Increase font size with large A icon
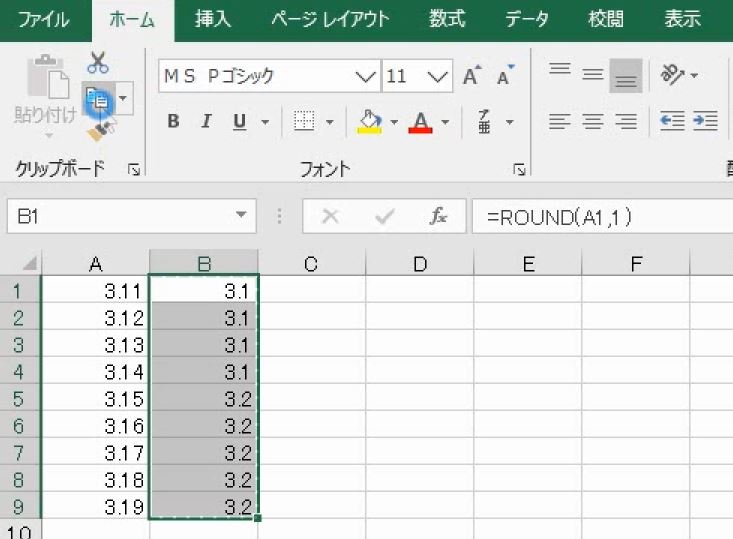733x539 pixels. pyautogui.click(x=472, y=75)
